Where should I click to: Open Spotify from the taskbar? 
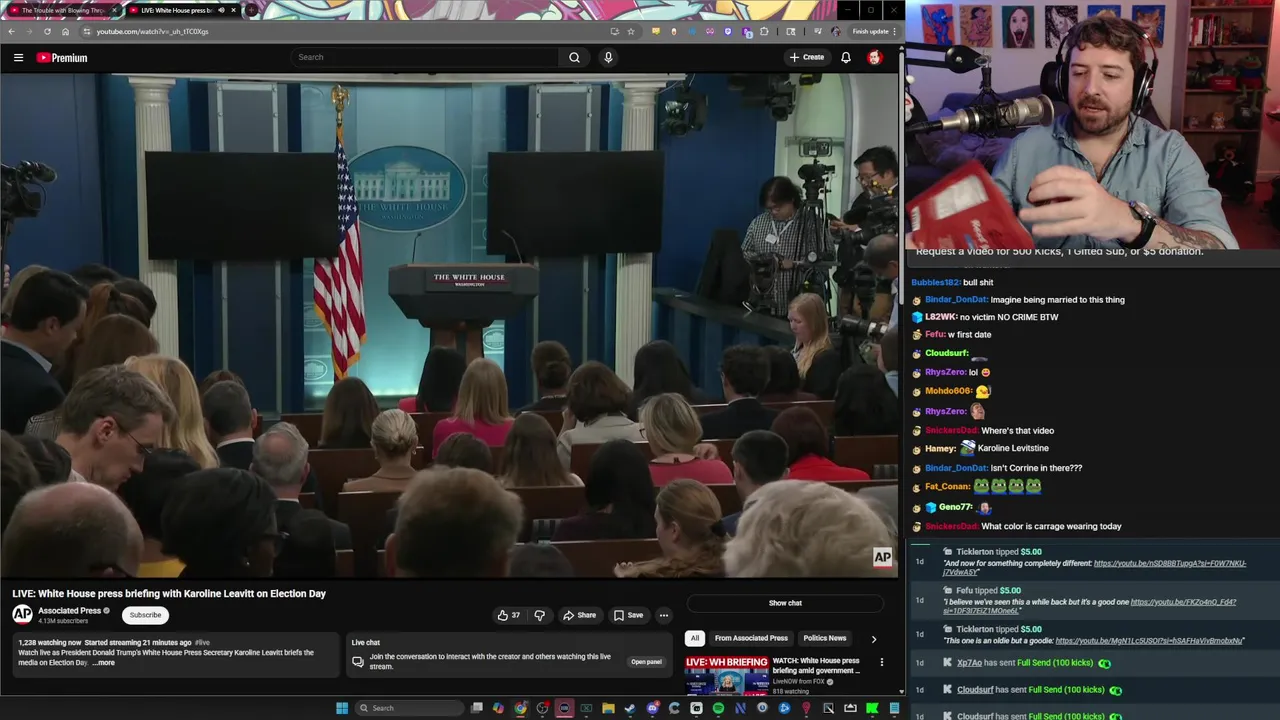click(718, 708)
